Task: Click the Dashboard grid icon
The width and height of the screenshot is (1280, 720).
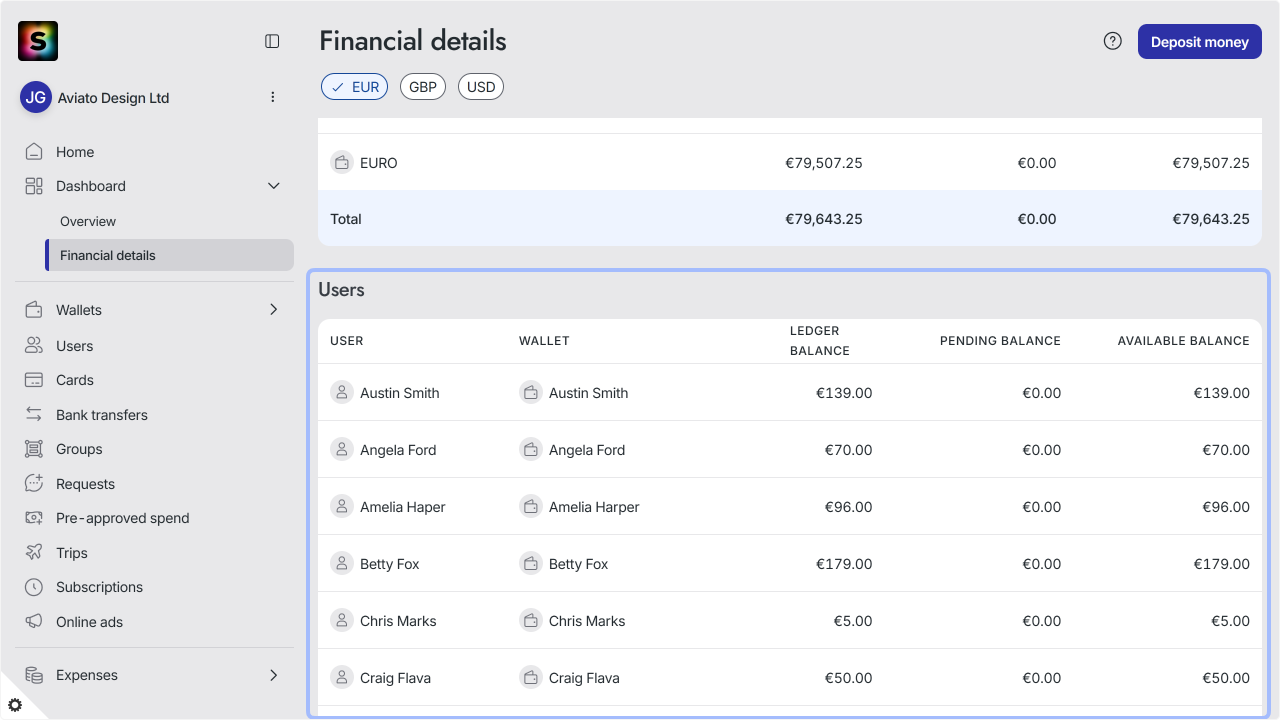Action: point(34,186)
